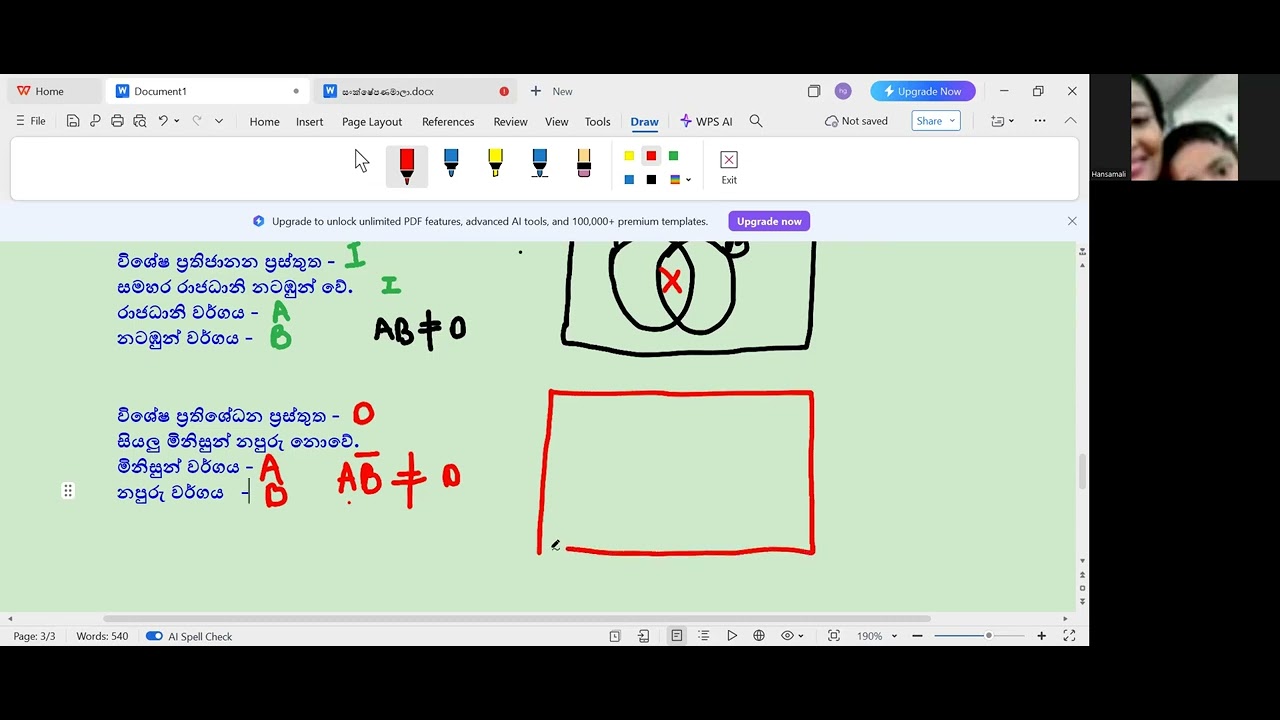Collapse the ribbon with the chevron
The height and width of the screenshot is (720, 1280).
[x=1070, y=121]
